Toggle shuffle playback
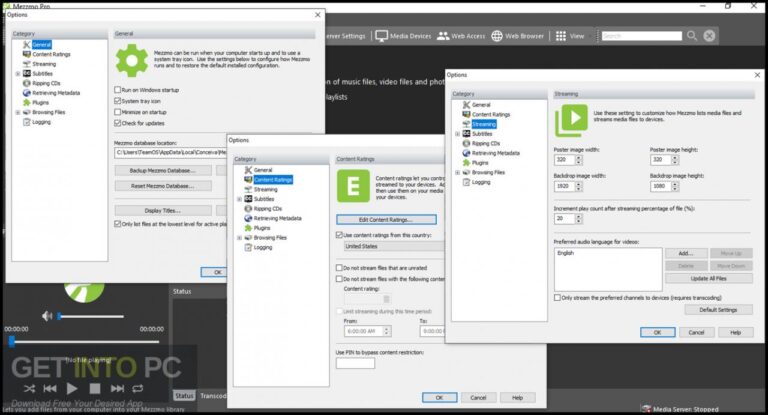Screen dimensions: 768x415 tap(29, 389)
